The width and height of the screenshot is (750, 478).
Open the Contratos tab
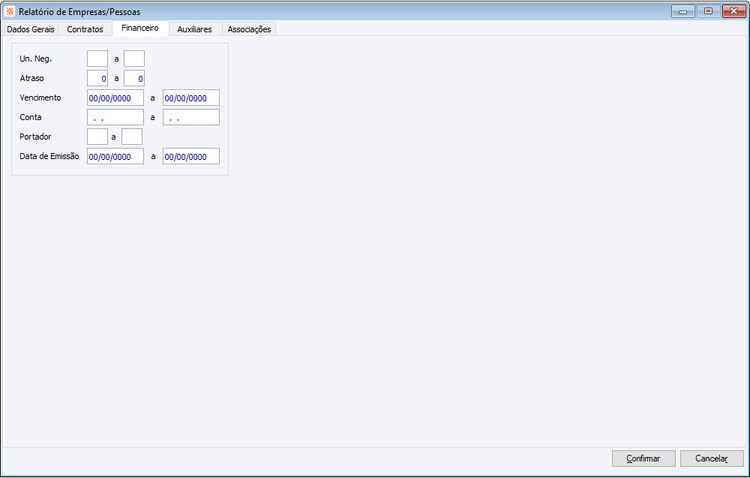[85, 29]
